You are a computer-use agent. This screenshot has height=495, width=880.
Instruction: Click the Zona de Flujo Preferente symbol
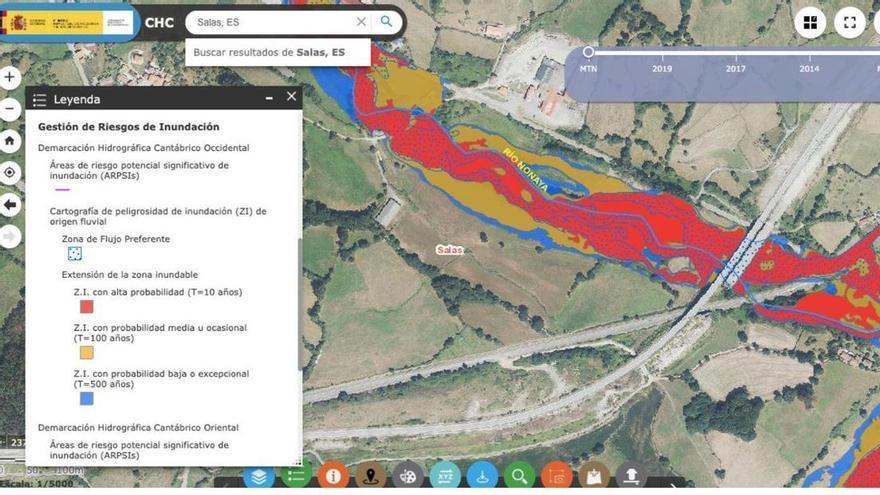tap(75, 254)
